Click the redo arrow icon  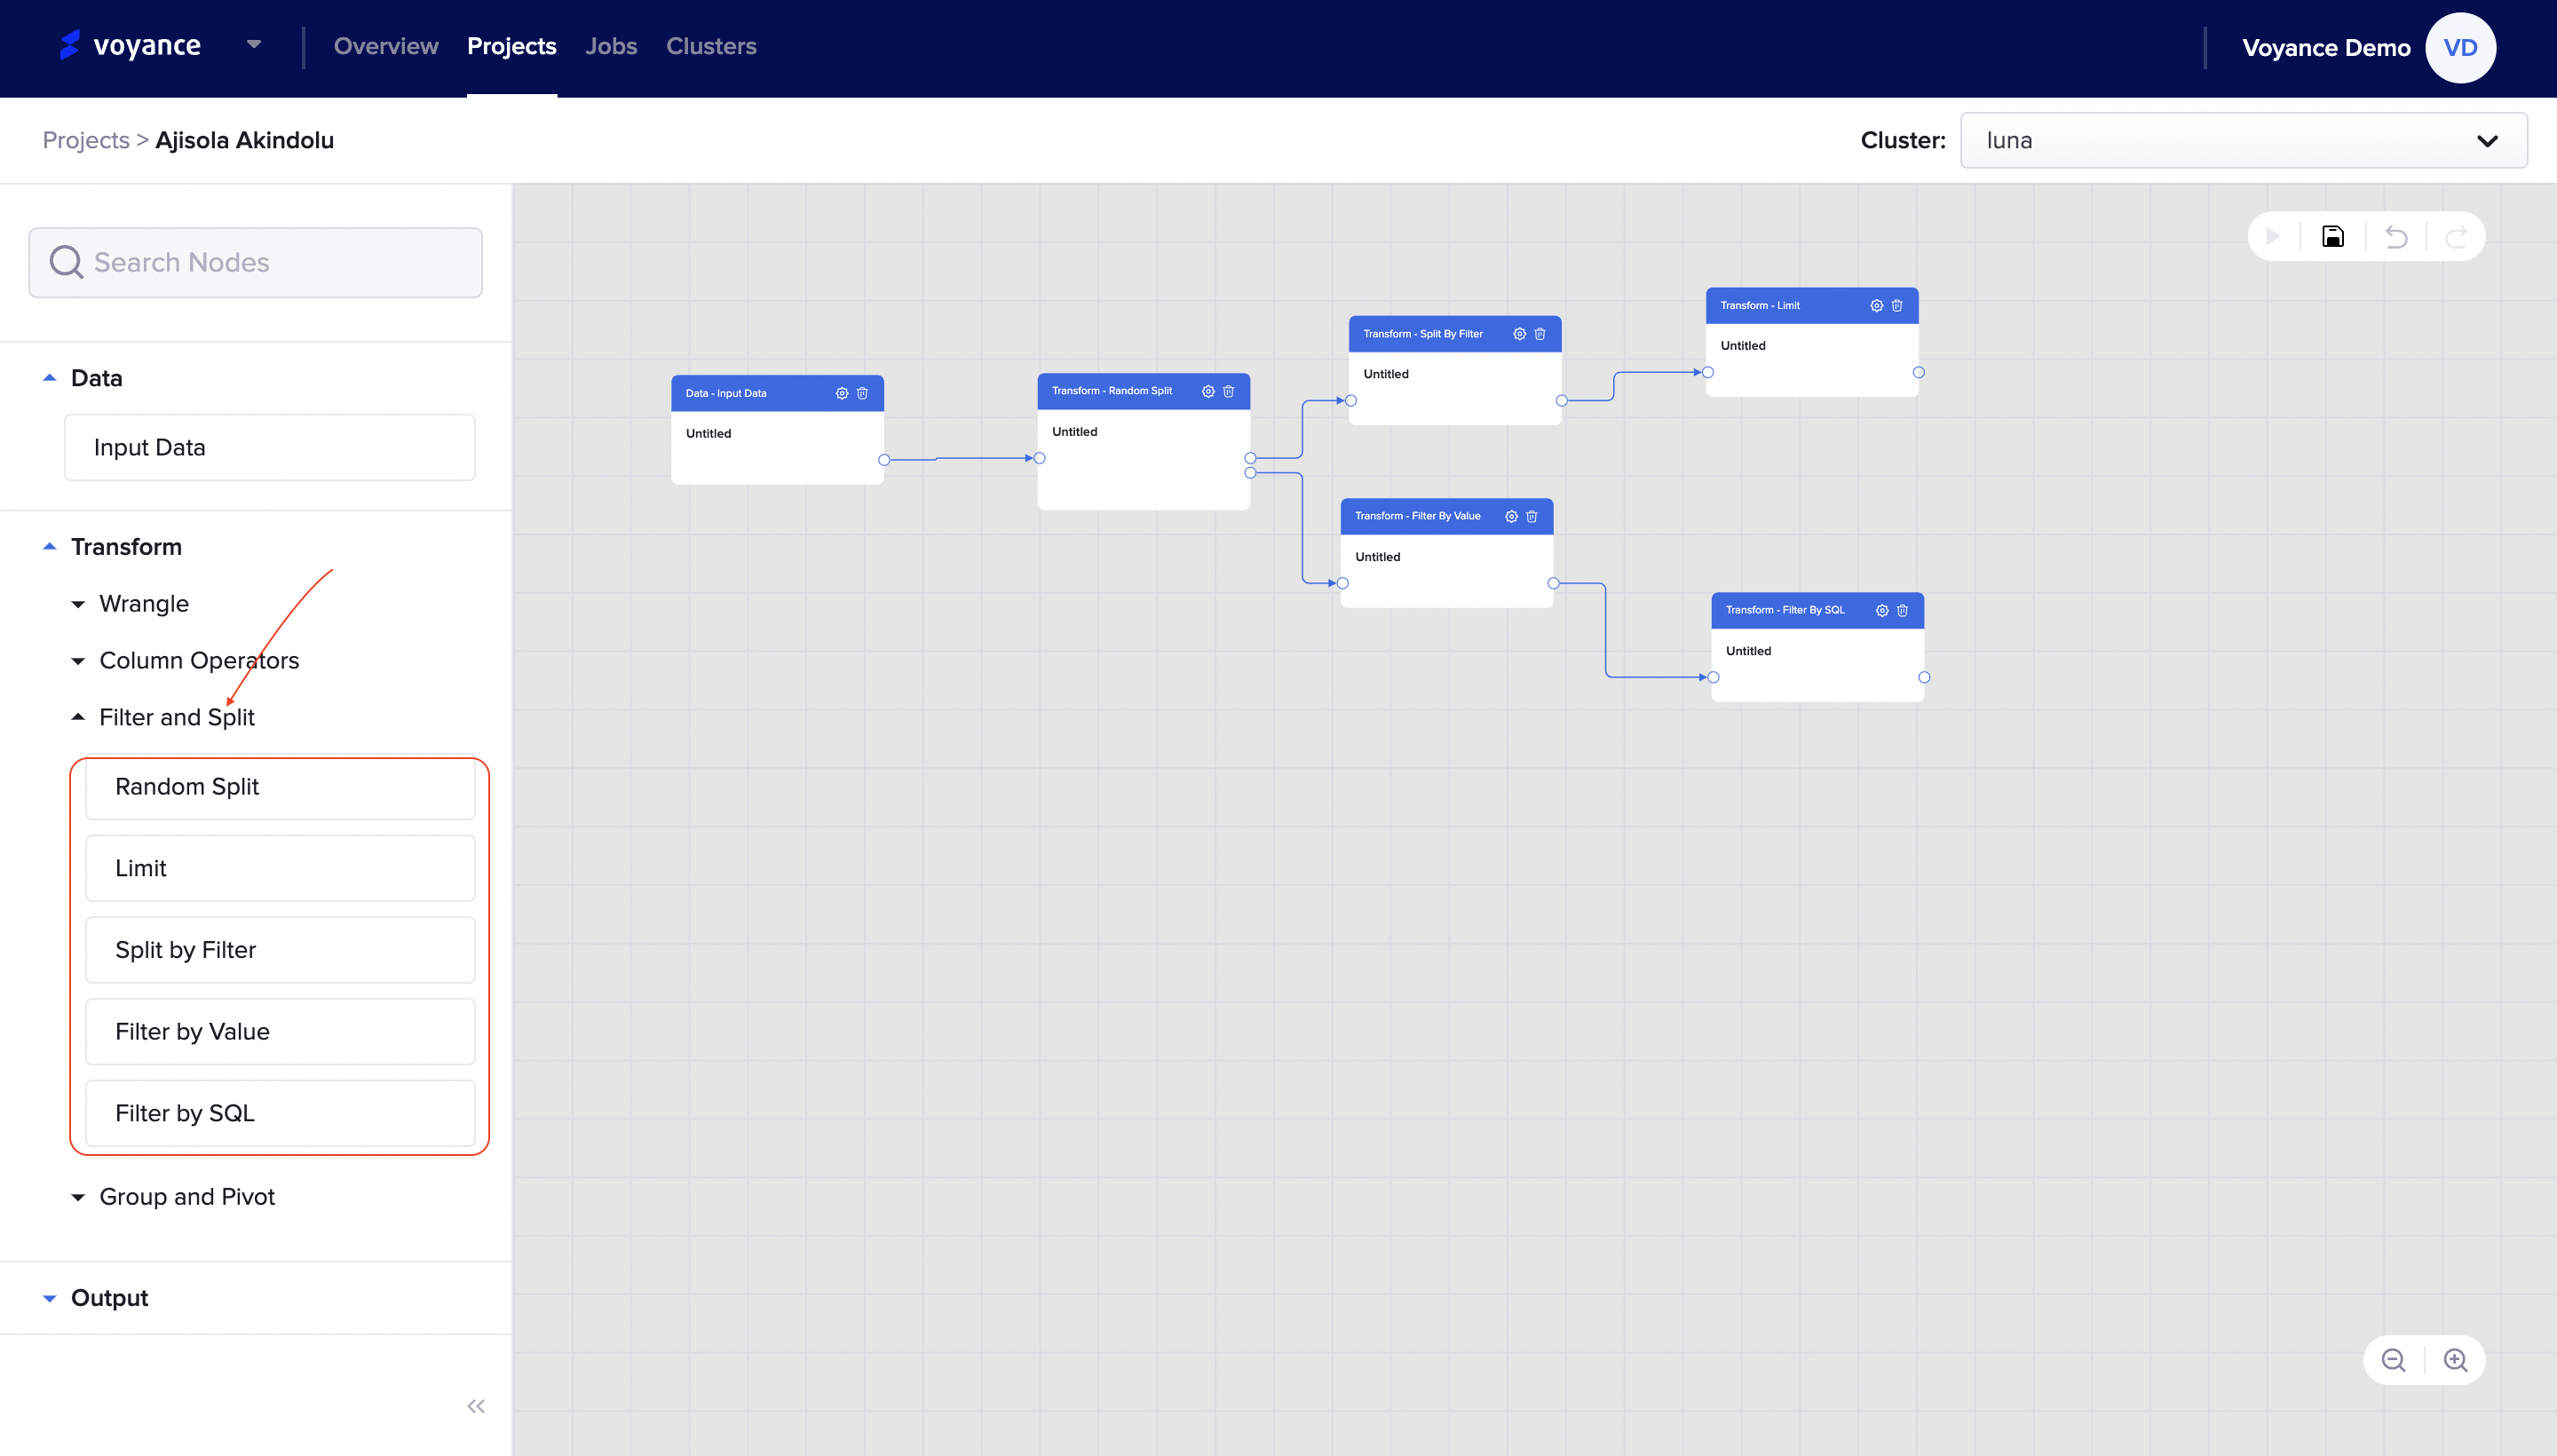tap(2456, 237)
